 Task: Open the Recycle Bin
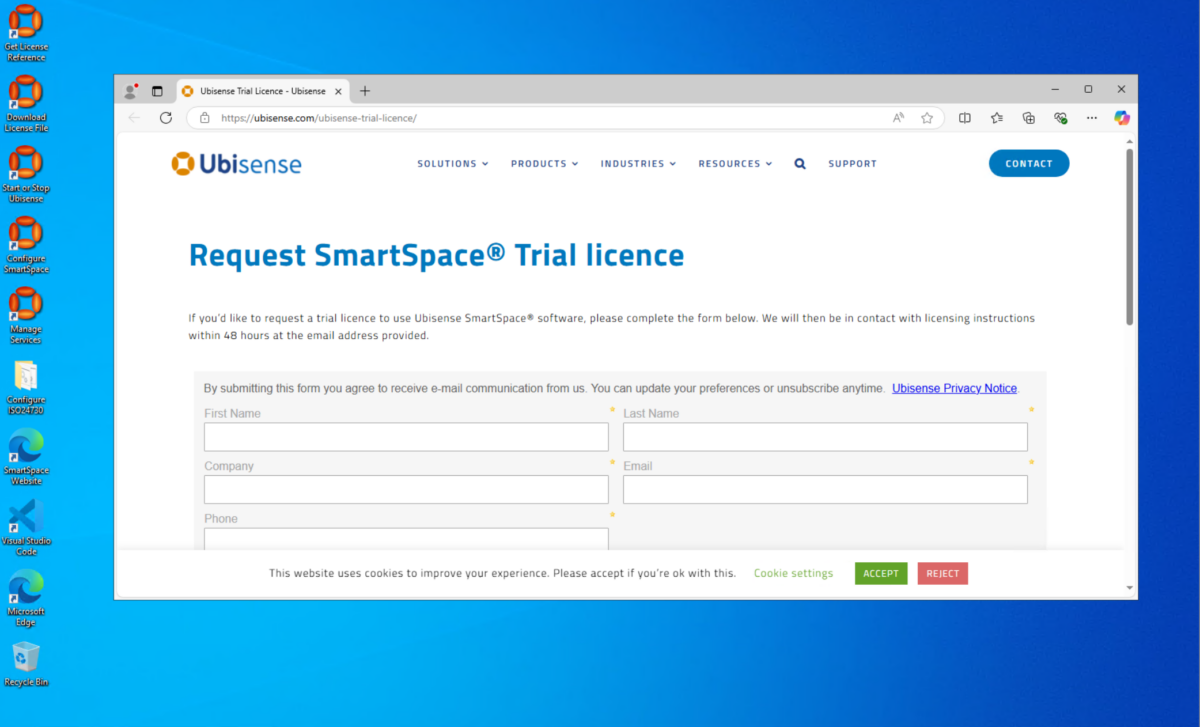point(26,663)
